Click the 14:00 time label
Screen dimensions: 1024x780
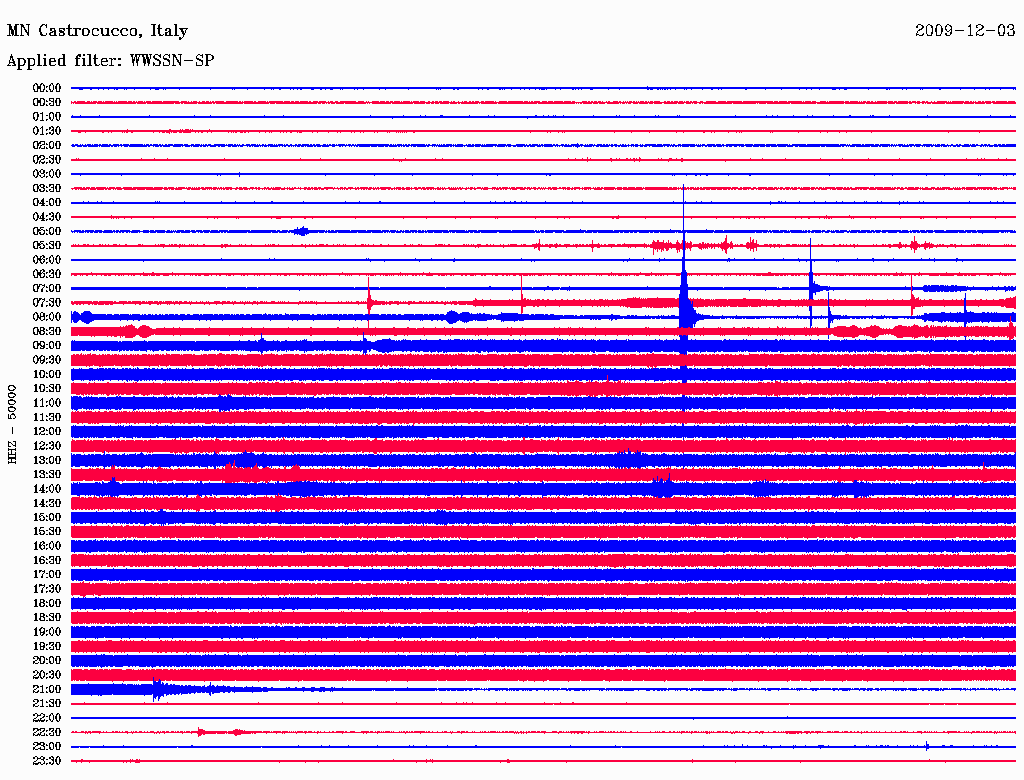tap(47, 489)
